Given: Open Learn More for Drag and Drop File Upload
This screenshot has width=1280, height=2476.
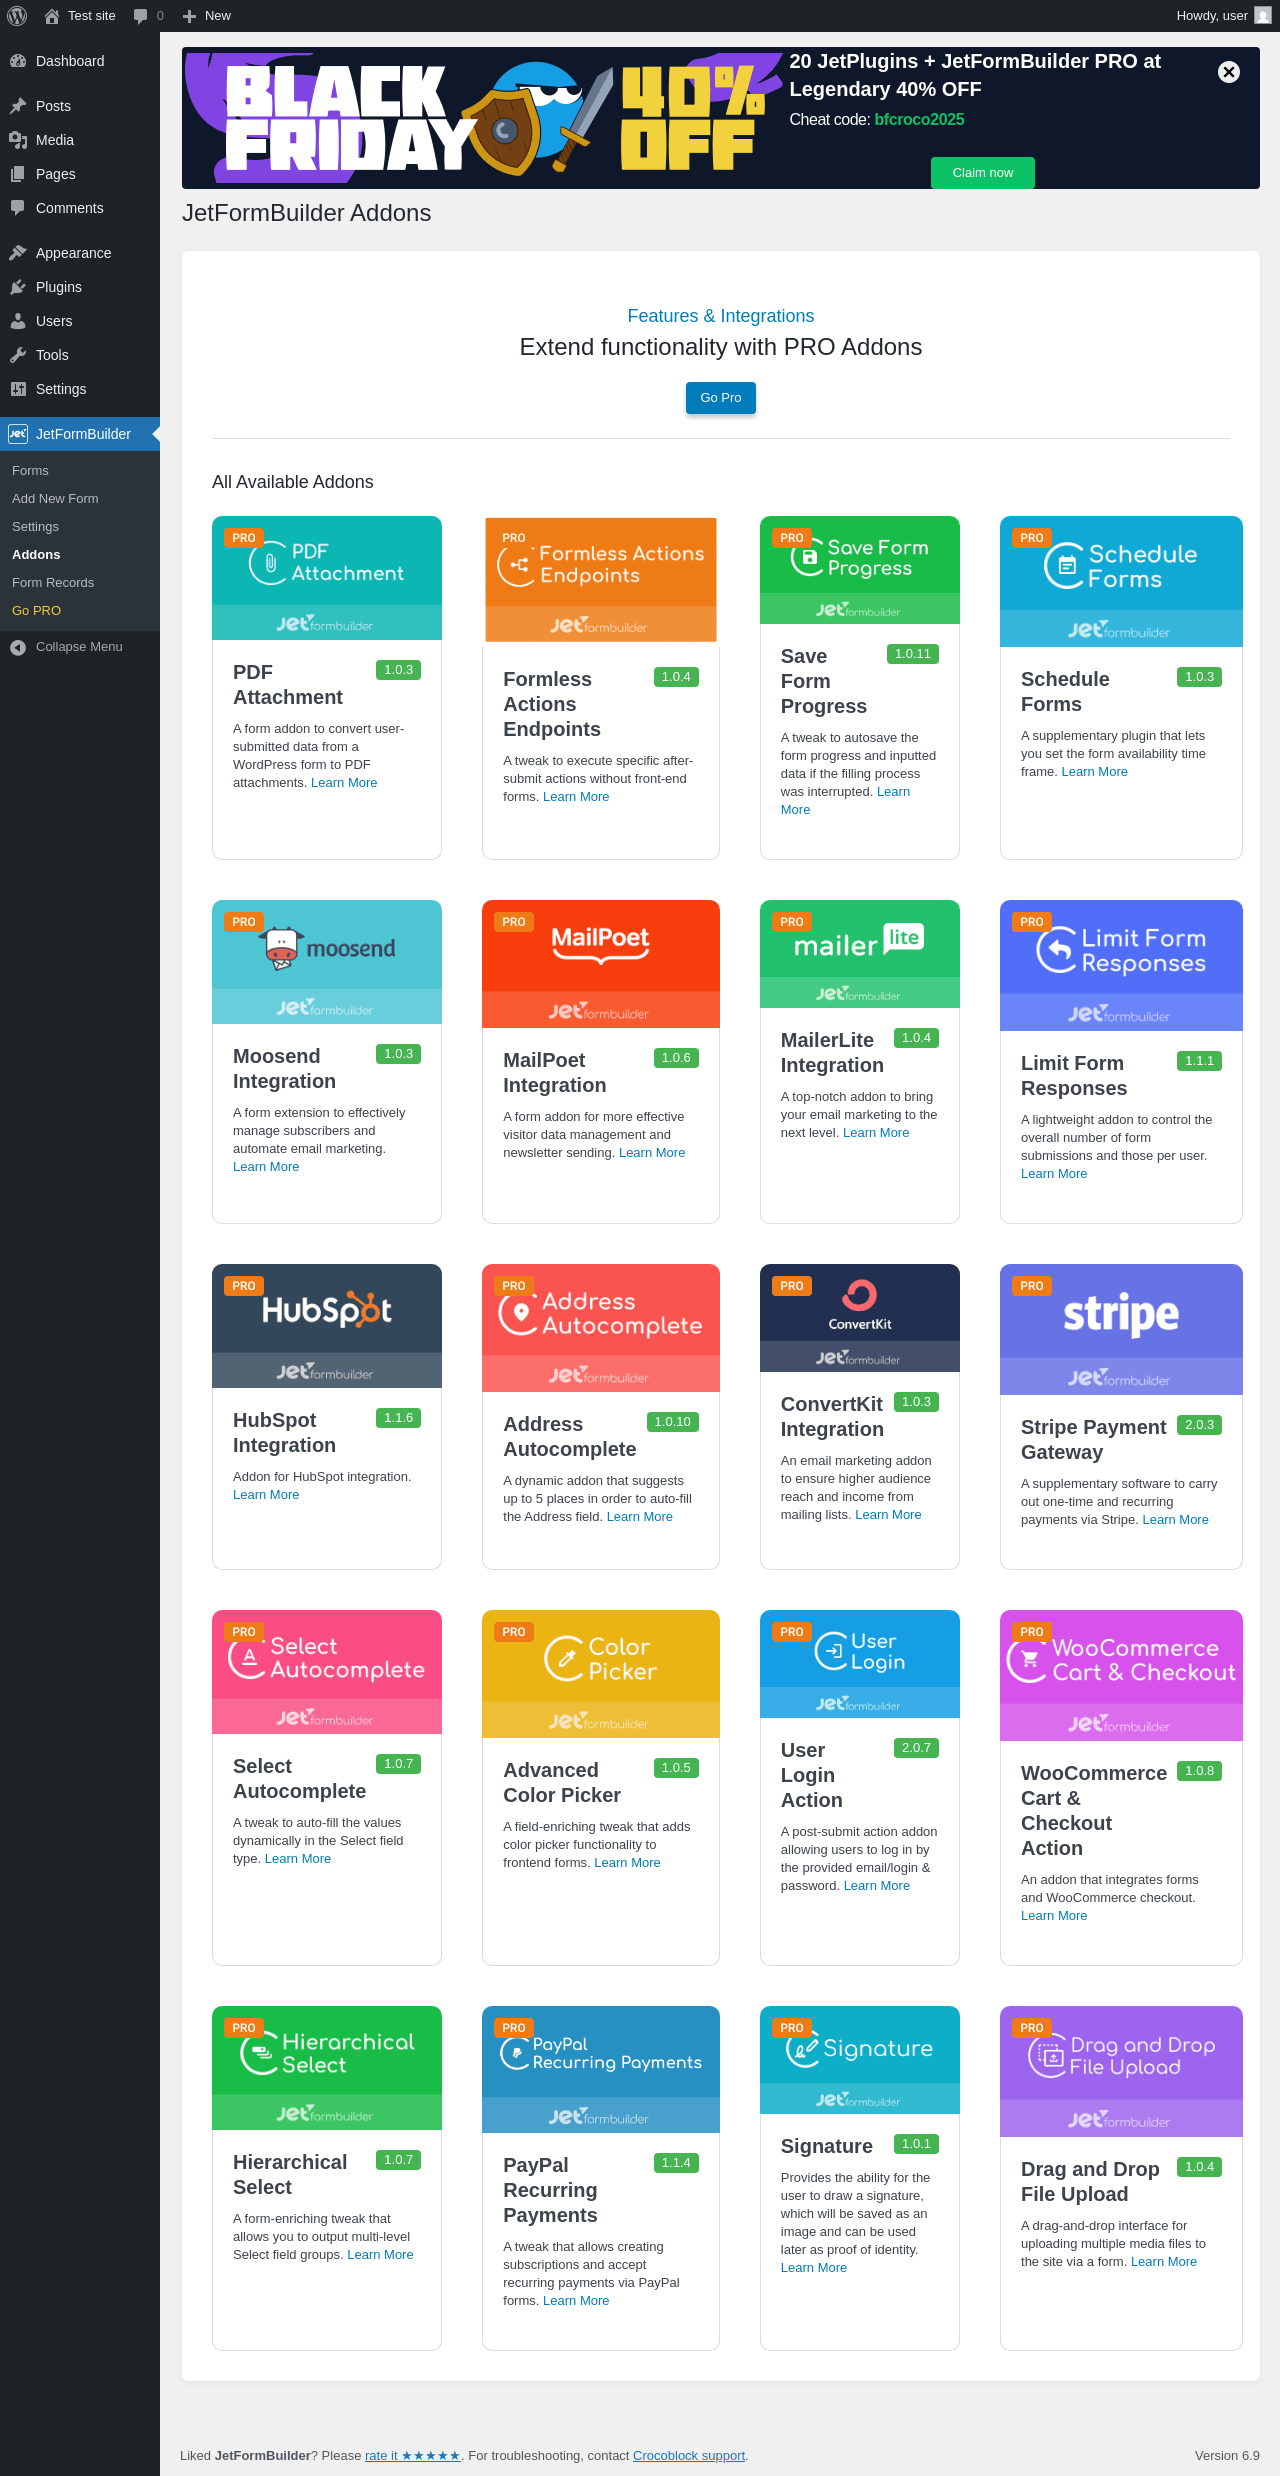Looking at the screenshot, I should pyautogui.click(x=1164, y=2262).
